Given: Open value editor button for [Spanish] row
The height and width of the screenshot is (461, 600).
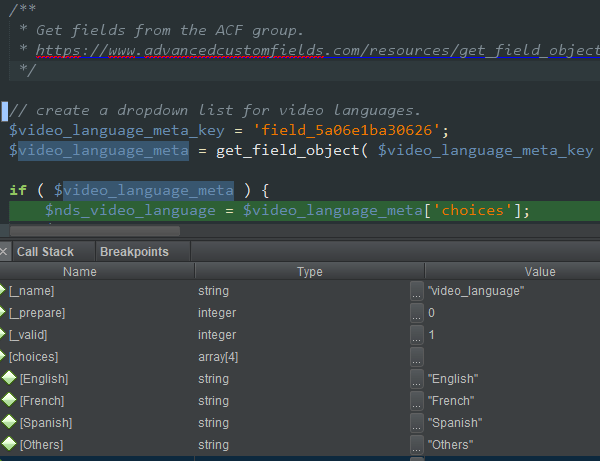Looking at the screenshot, I should [x=417, y=423].
